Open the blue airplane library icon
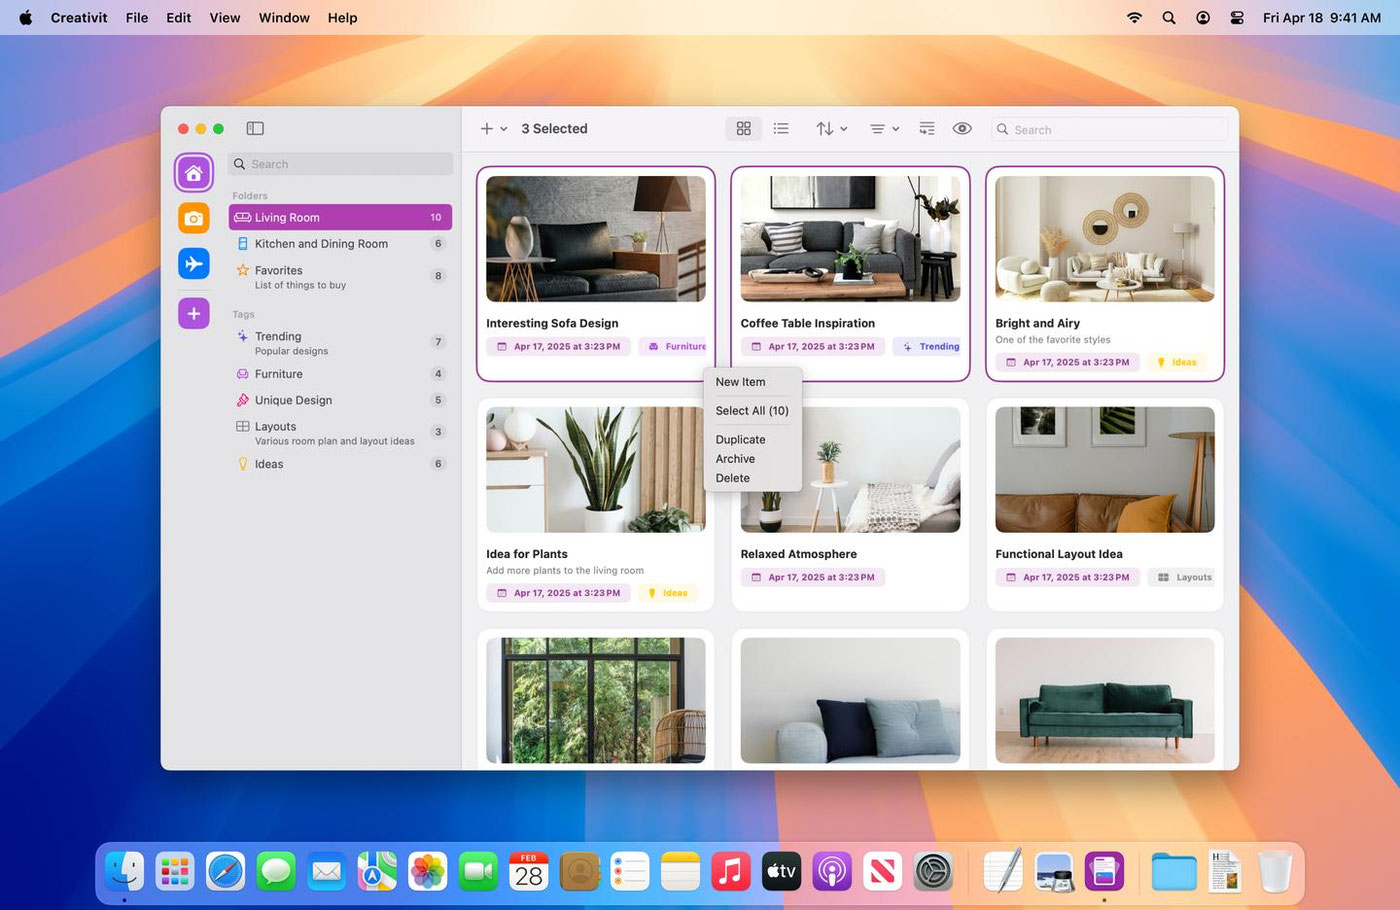Viewport: 1400px width, 910px height. click(x=194, y=264)
